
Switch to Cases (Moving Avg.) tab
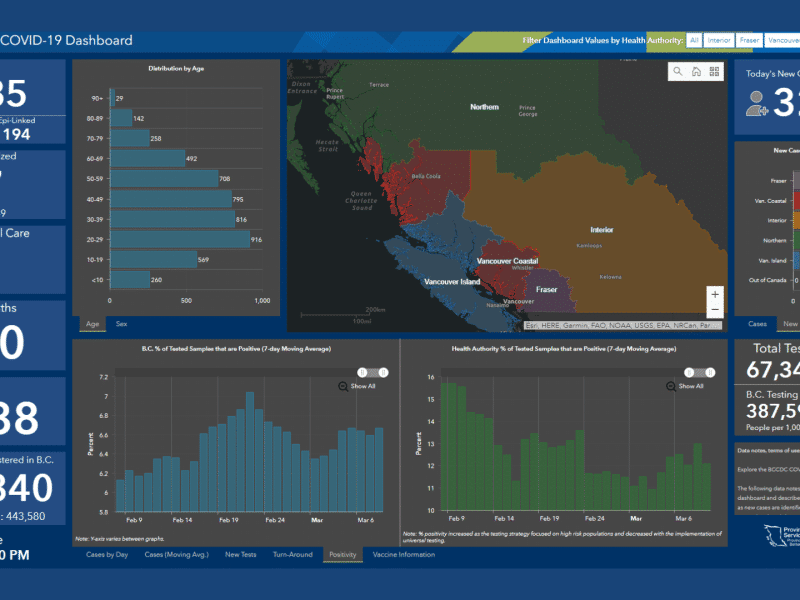coord(177,554)
